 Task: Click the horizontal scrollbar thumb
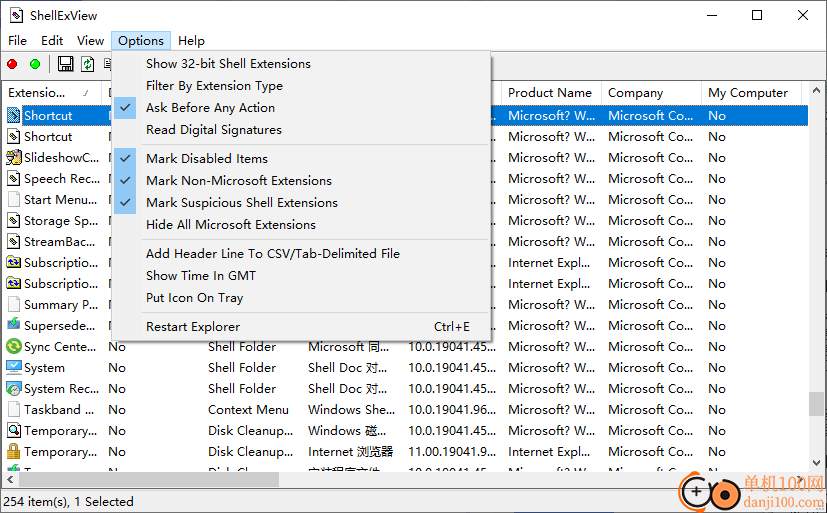(x=149, y=480)
